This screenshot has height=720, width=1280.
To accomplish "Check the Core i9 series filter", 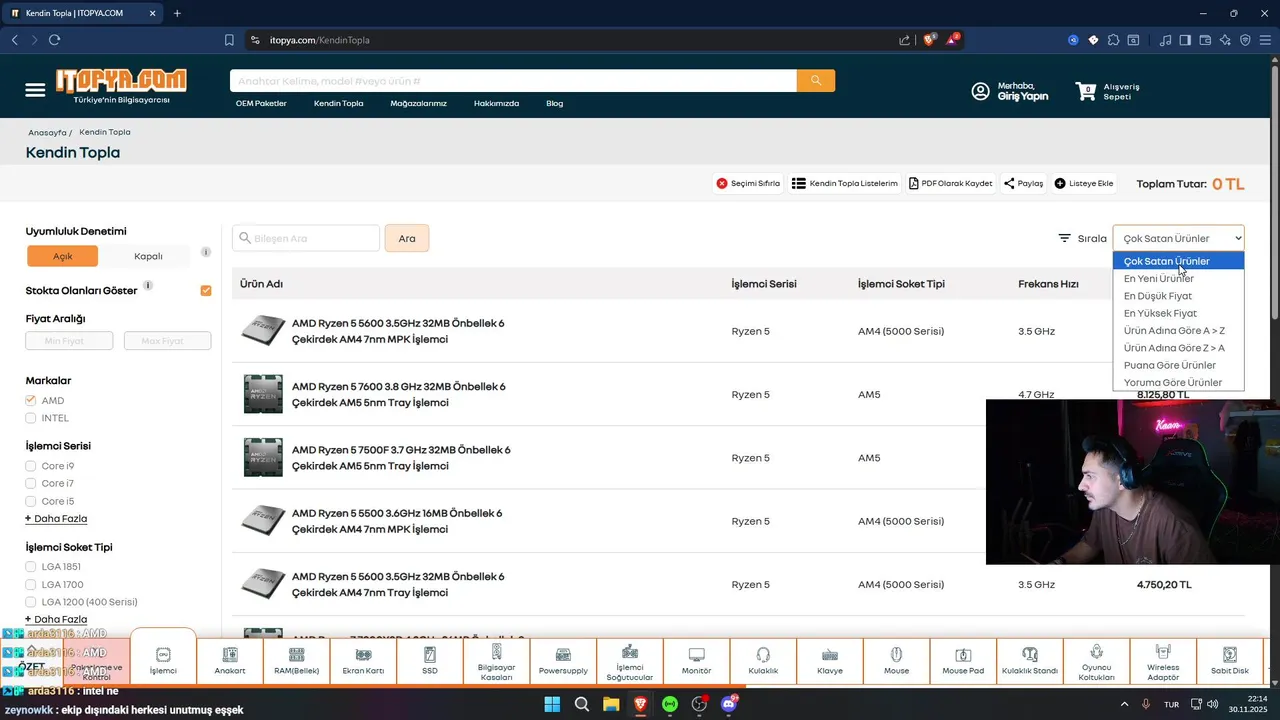I will tap(31, 466).
